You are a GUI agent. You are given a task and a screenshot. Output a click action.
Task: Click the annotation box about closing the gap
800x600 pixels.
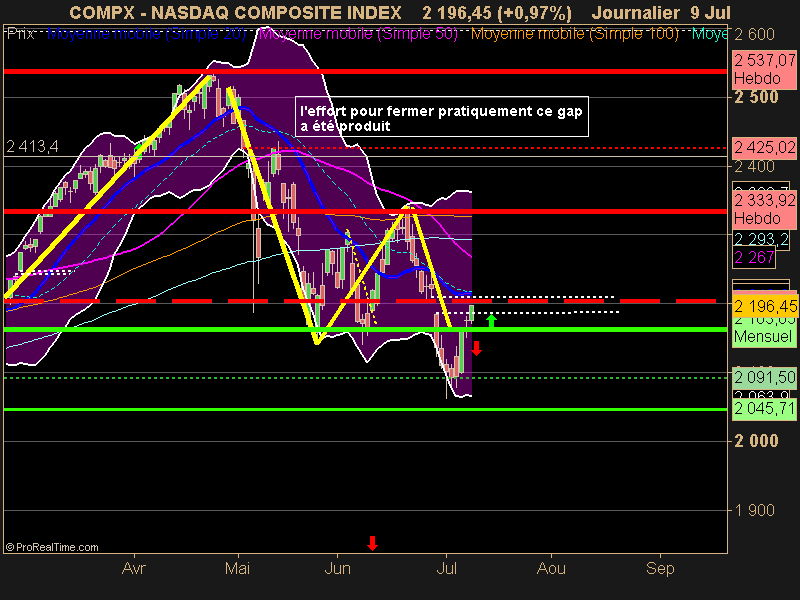pyautogui.click(x=442, y=117)
